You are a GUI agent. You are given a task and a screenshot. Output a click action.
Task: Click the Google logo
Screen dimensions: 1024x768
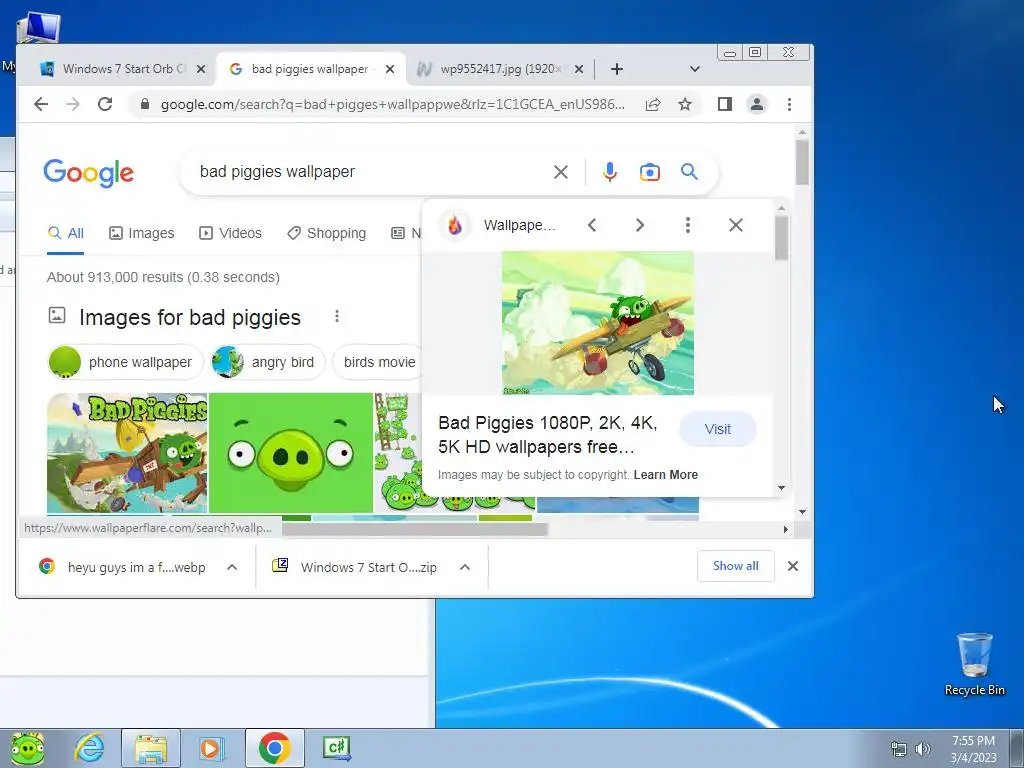click(x=89, y=173)
